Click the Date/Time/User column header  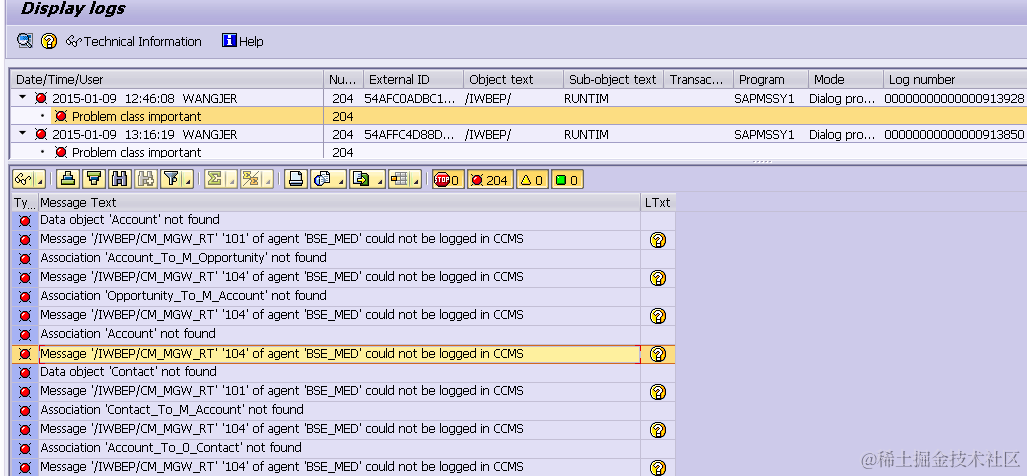pyautogui.click(x=168, y=79)
